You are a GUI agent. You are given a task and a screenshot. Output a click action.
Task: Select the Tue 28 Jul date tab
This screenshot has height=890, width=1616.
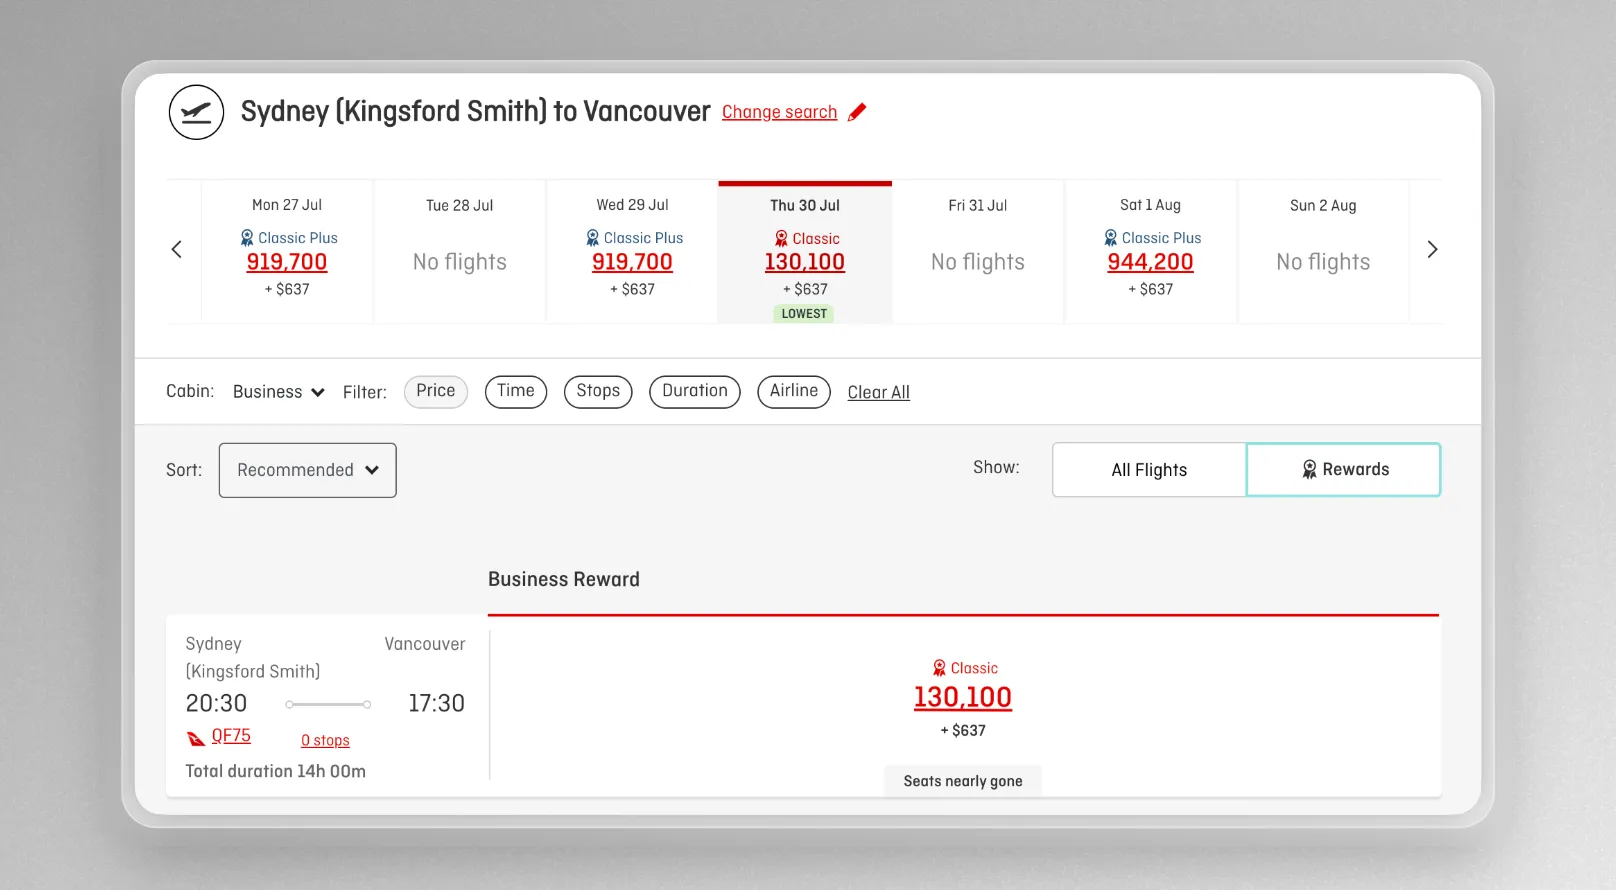pos(460,252)
